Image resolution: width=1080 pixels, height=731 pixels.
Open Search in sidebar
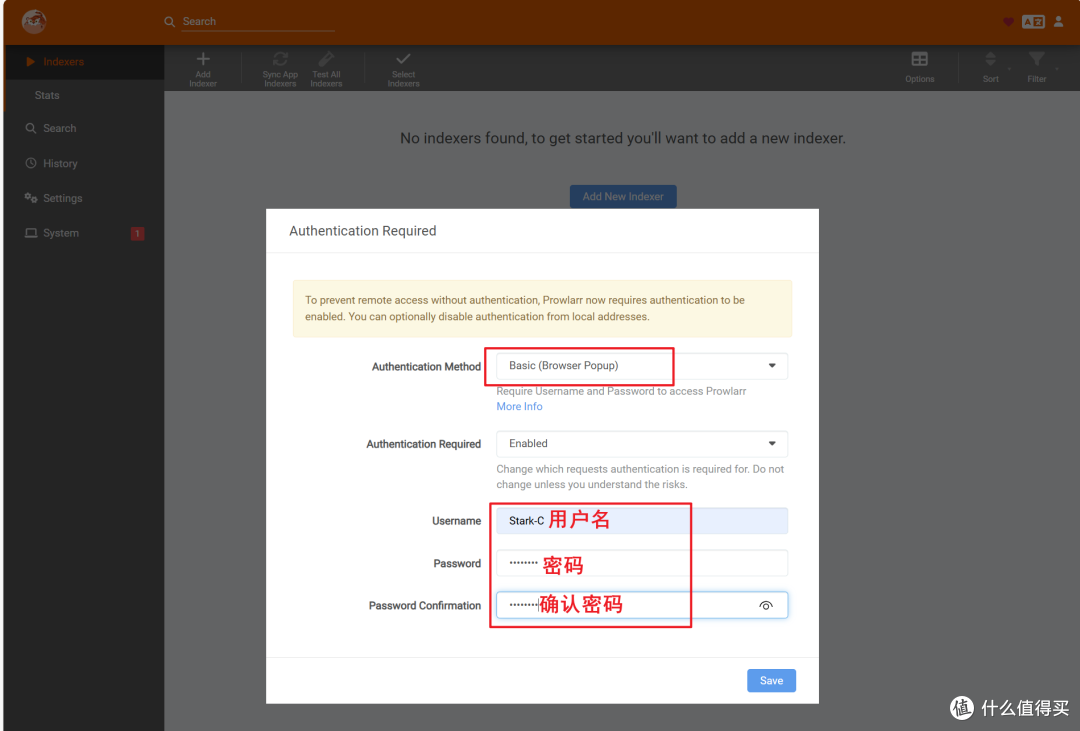point(84,128)
